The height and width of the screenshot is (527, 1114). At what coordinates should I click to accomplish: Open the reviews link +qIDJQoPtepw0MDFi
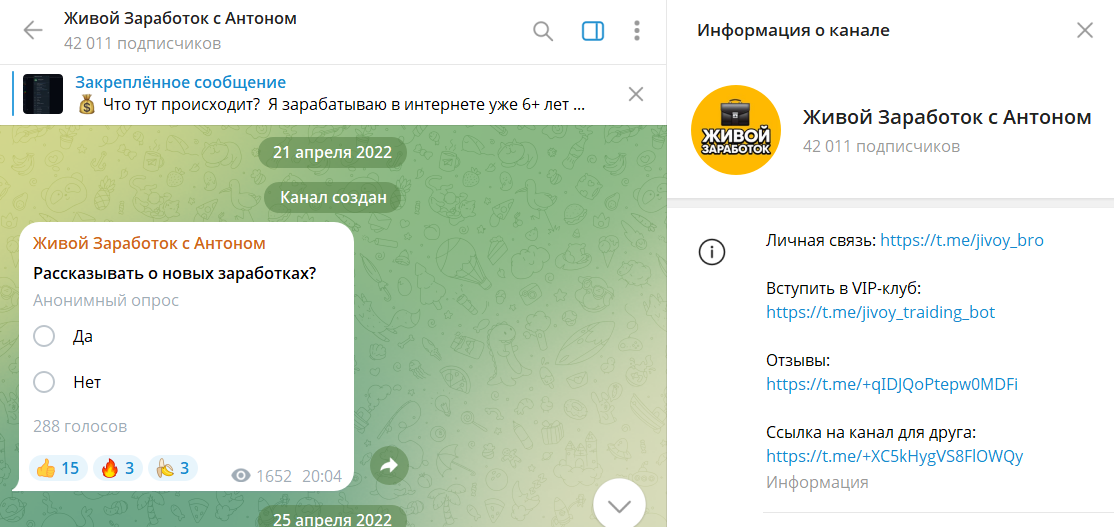pos(892,384)
